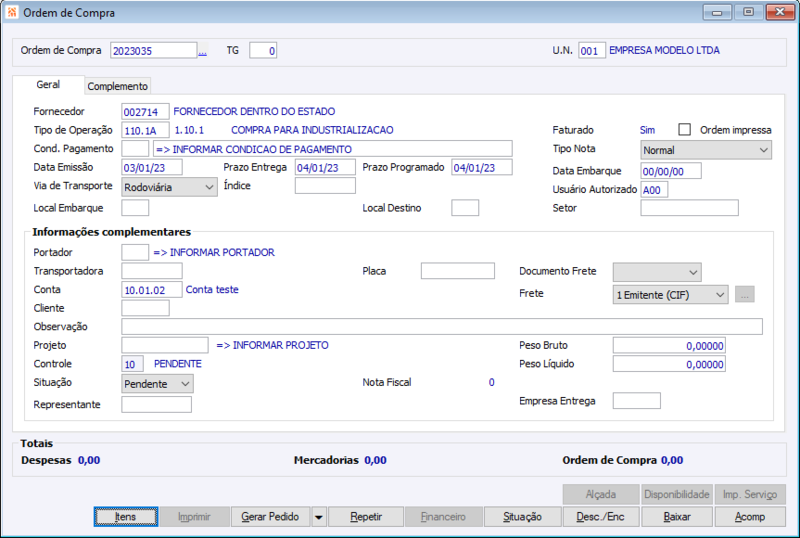The image size is (800, 538).
Task: Click the Placa field
Action: (458, 271)
